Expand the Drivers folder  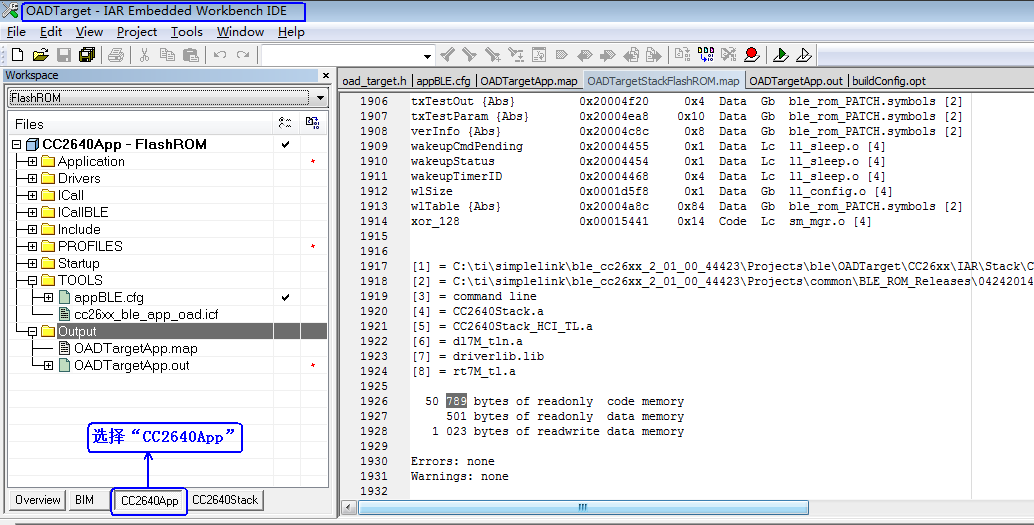click(32, 179)
